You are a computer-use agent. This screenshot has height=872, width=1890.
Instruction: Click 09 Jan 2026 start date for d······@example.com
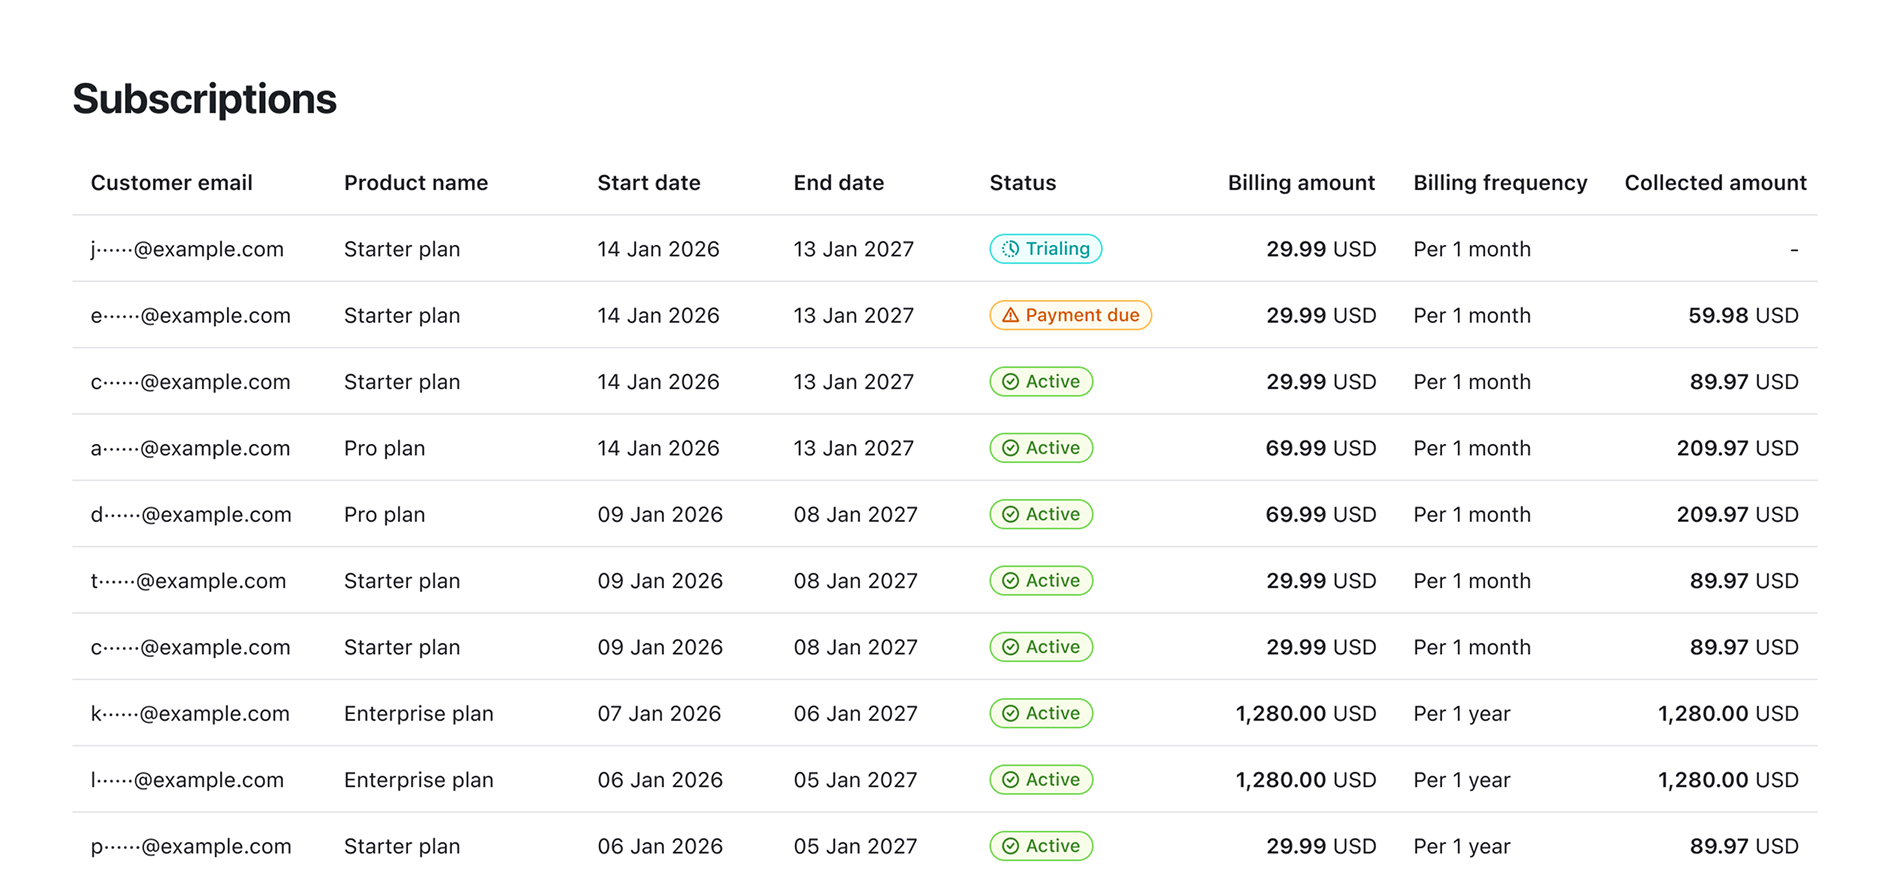(x=660, y=514)
